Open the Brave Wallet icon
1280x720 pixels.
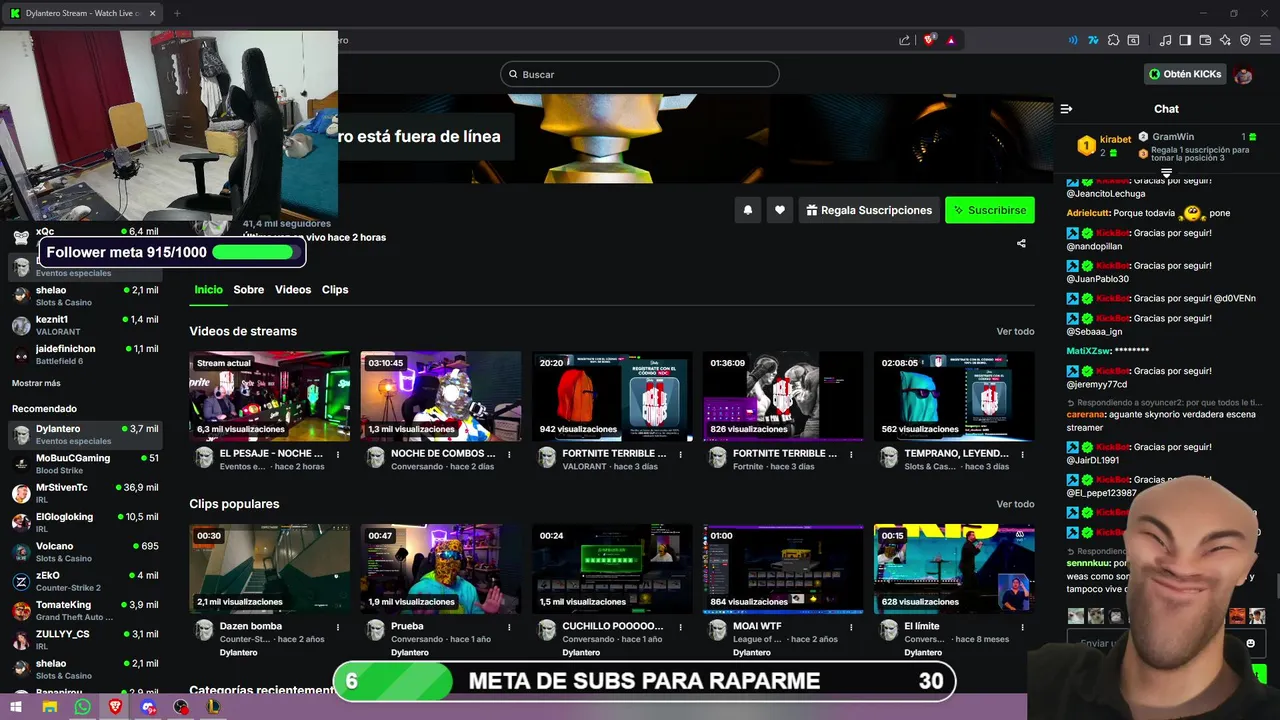(1205, 40)
